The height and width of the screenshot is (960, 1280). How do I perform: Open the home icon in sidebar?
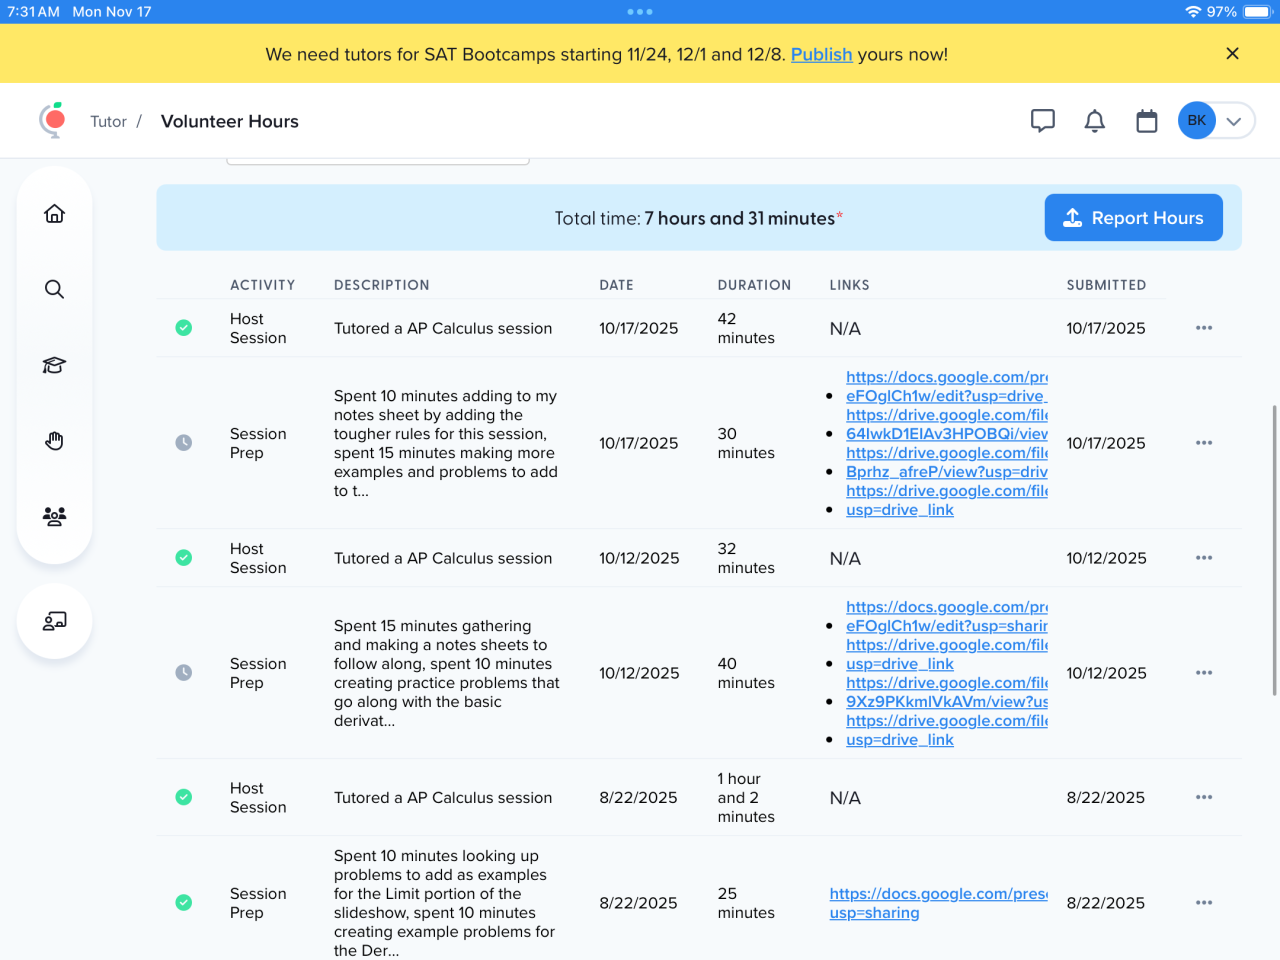tap(55, 214)
